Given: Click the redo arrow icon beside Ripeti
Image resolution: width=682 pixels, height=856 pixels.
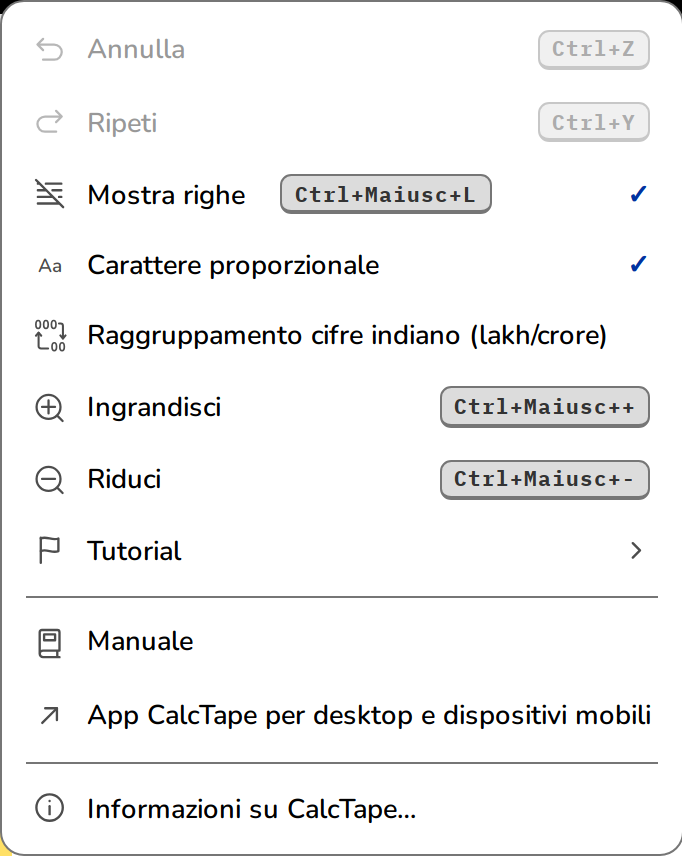Looking at the screenshot, I should coord(50,122).
